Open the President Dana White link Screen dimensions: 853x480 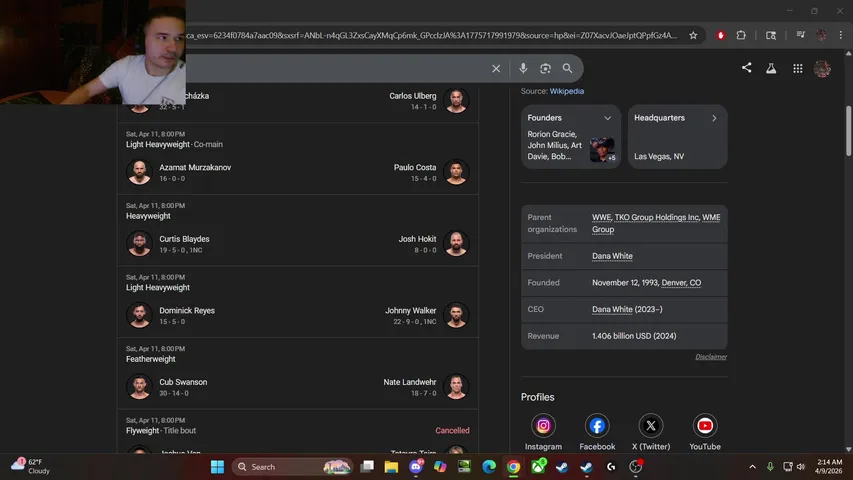point(612,256)
